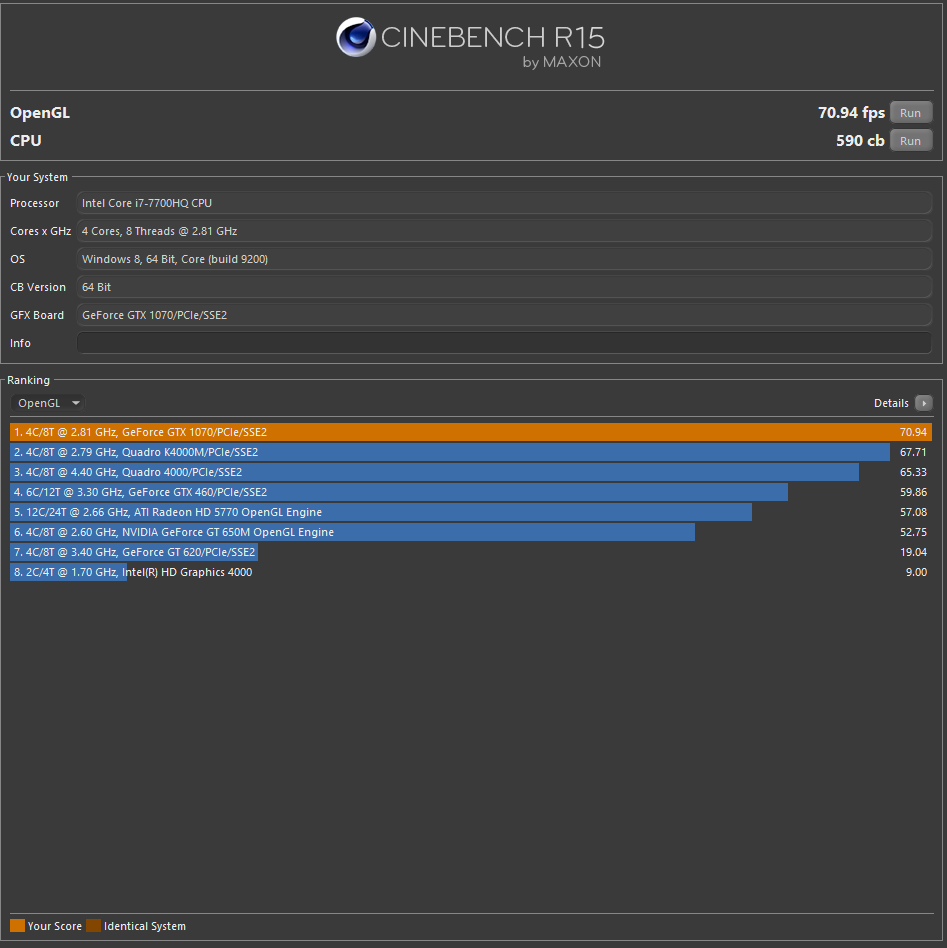Run the OpenGL benchmark
Screen dimensions: 947x948
coord(911,113)
